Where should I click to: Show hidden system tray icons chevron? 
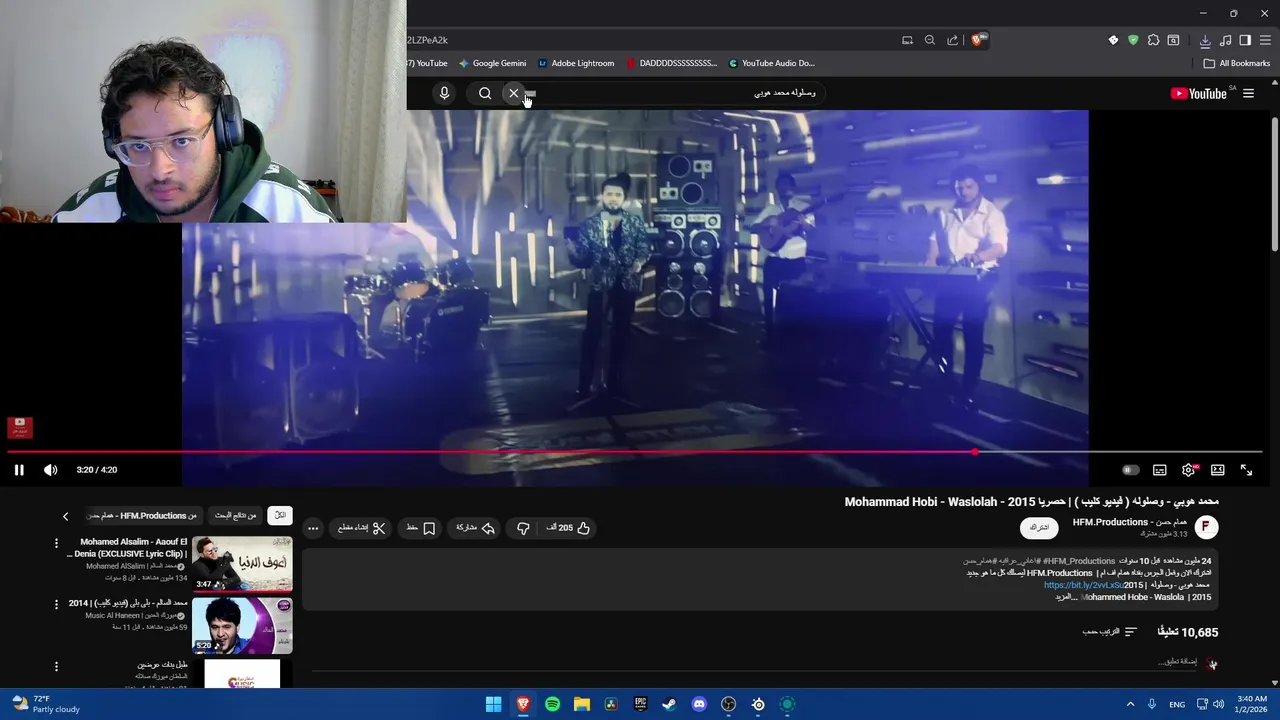(1130, 704)
